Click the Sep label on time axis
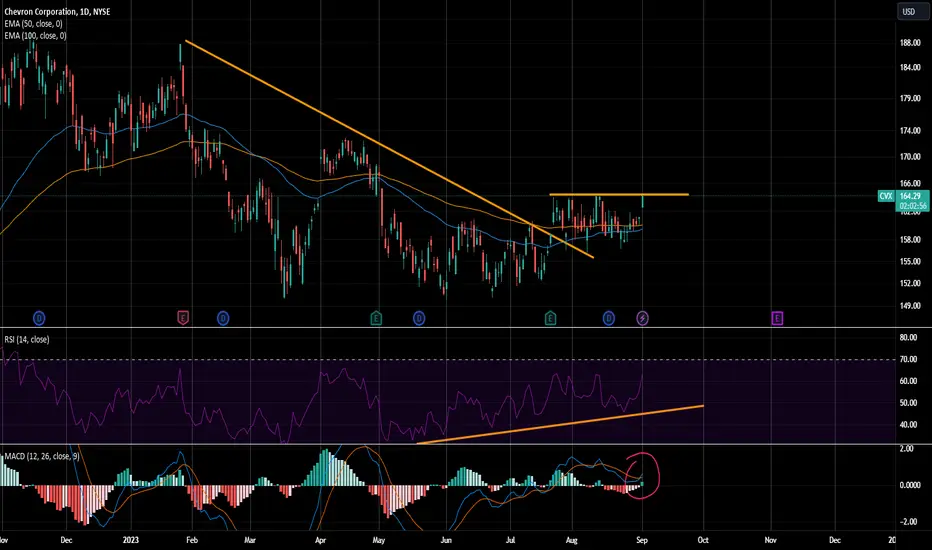Image resolution: width=932 pixels, height=550 pixels. [642, 540]
